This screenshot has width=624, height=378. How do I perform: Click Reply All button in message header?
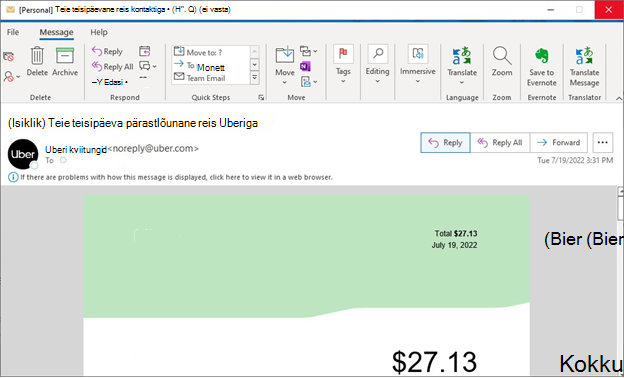pos(500,142)
